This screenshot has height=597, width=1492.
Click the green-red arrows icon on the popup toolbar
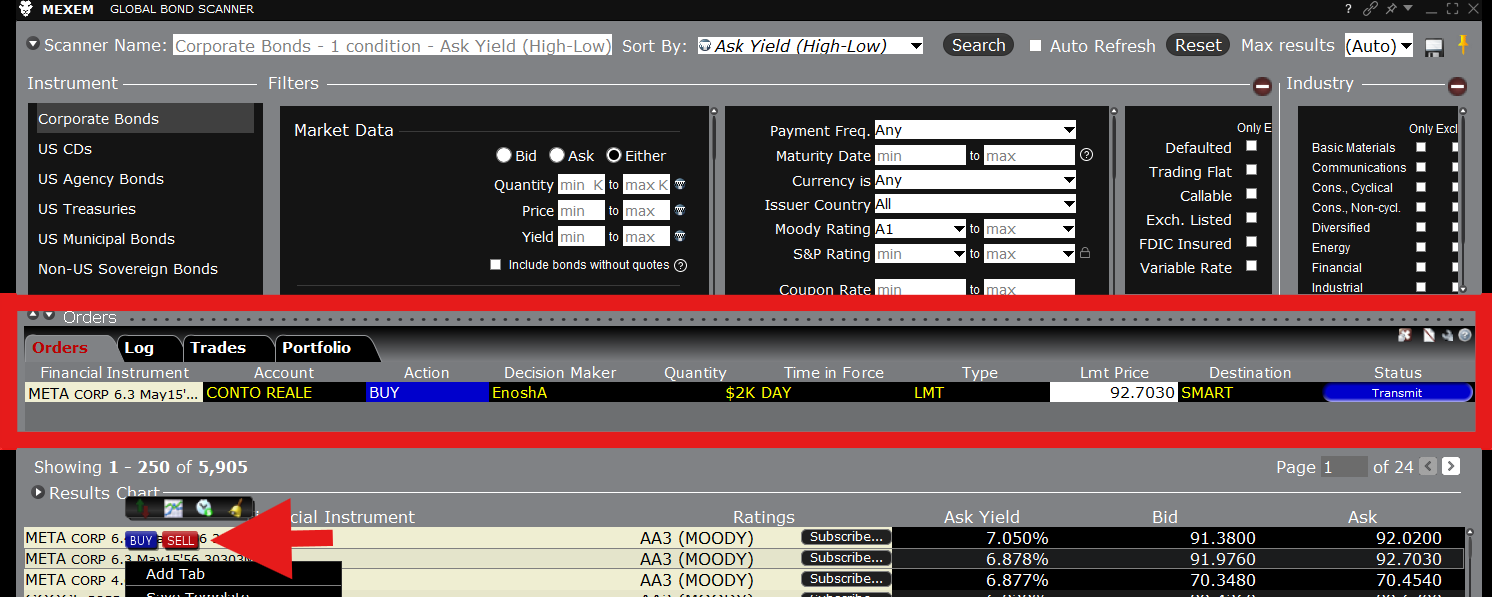141,508
